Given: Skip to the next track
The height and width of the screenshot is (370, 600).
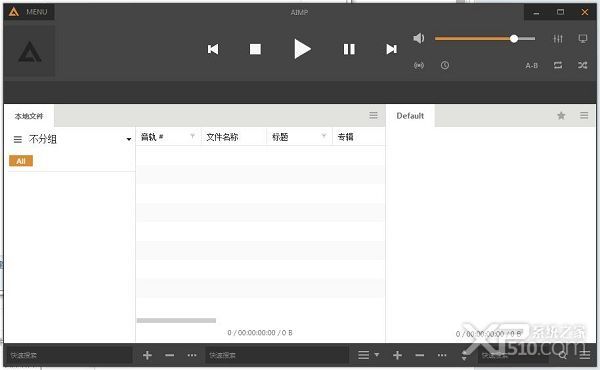Looking at the screenshot, I should pos(391,49).
